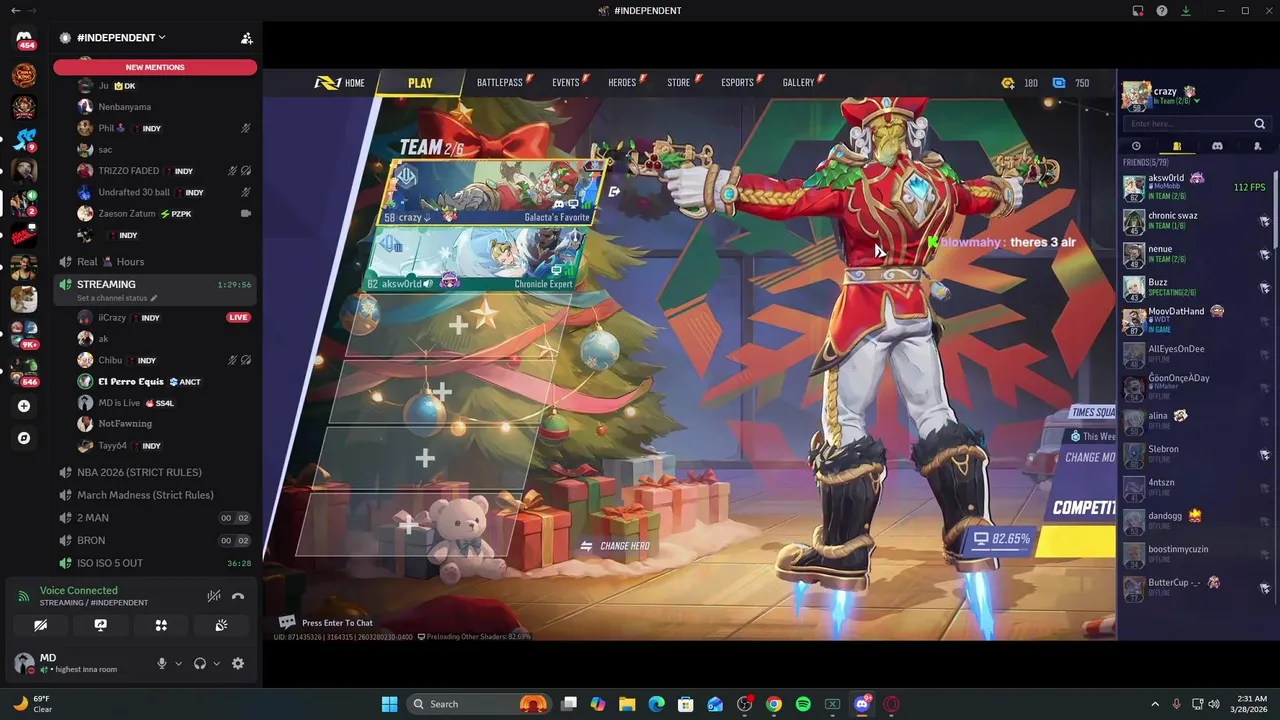The image size is (1280, 720).
Task: Open the #INDEPENDENT server dropdown menu
Action: [121, 38]
